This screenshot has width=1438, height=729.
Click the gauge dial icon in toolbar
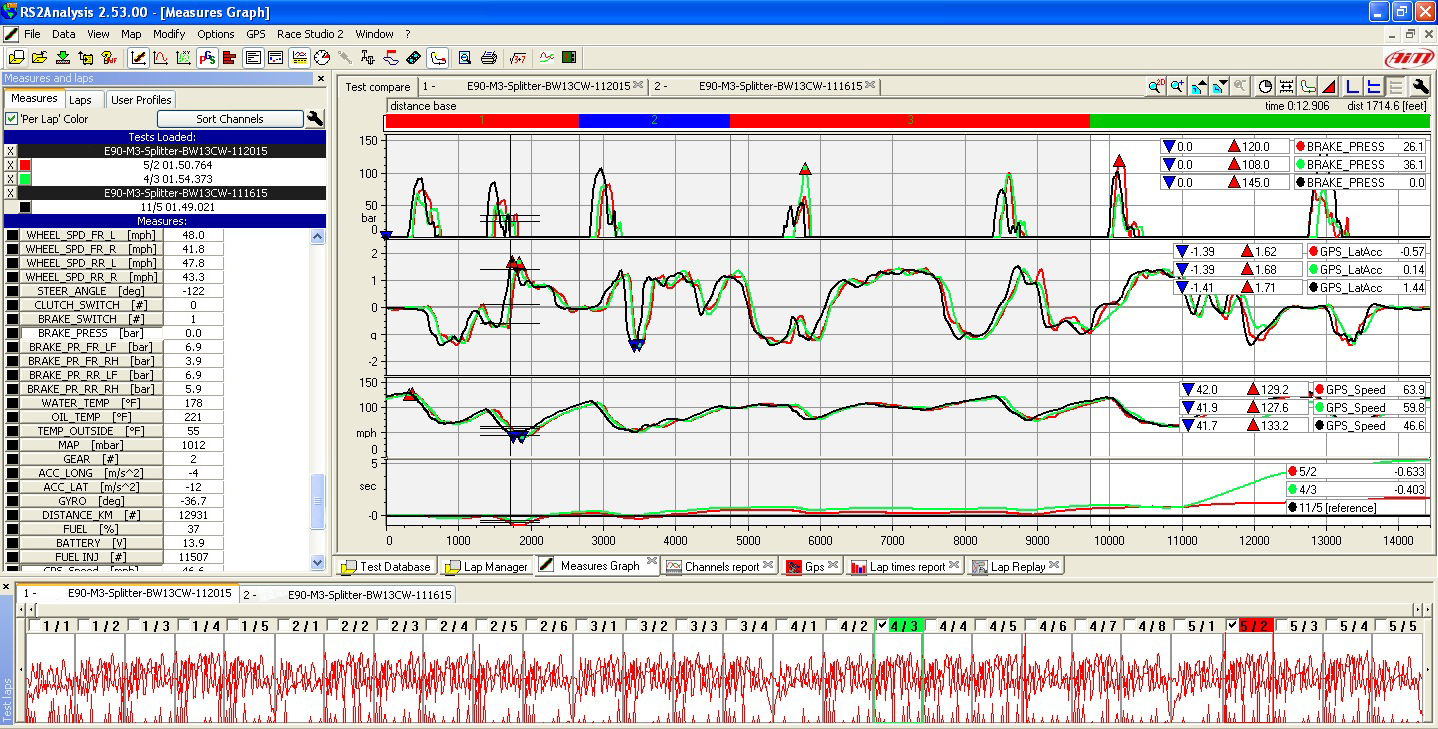point(321,57)
